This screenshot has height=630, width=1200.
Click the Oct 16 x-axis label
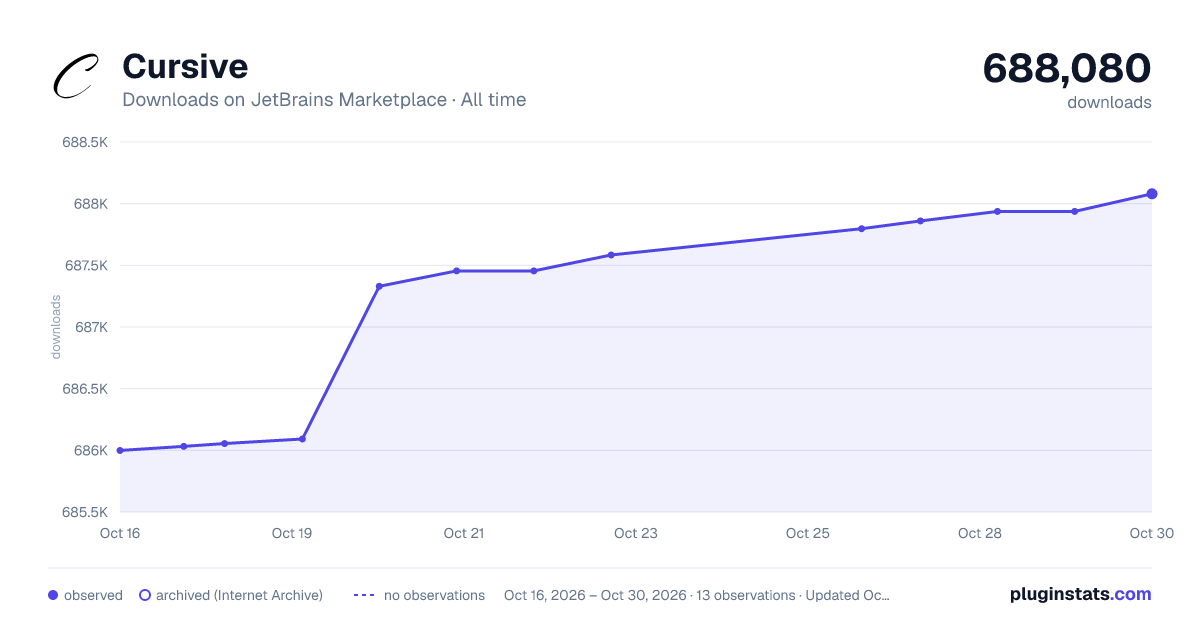(120, 533)
